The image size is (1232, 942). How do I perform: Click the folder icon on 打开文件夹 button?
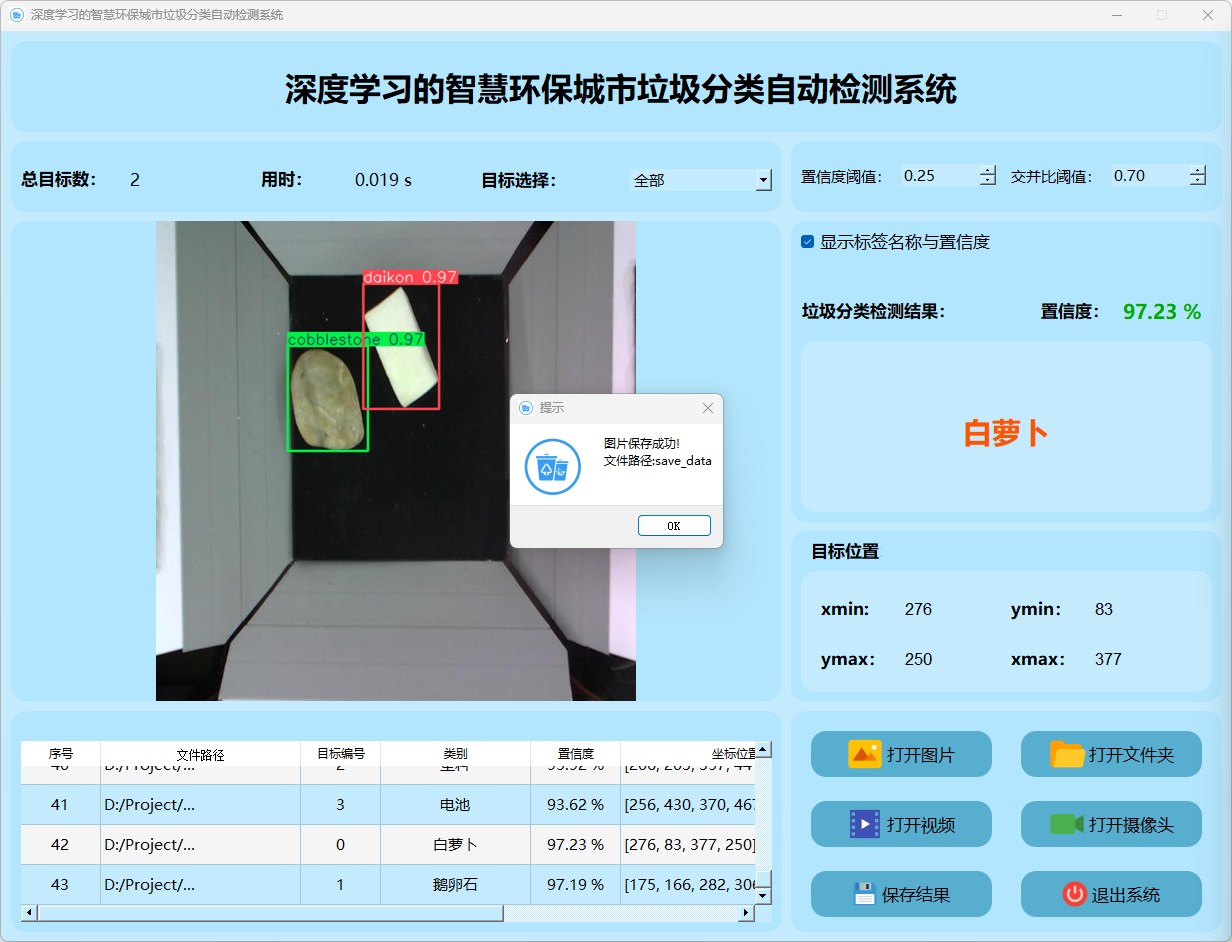pyautogui.click(x=1067, y=754)
